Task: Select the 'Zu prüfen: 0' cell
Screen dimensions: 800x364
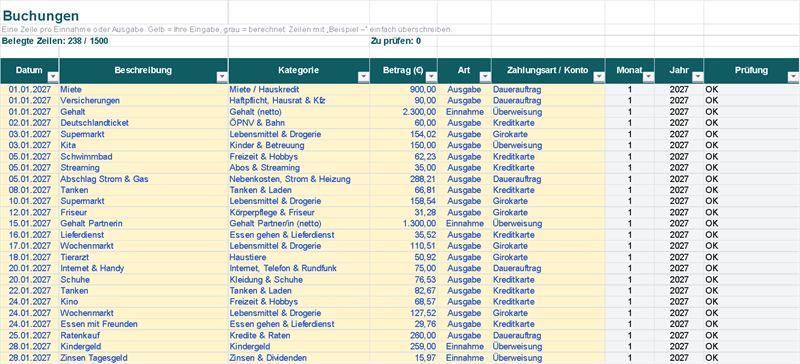Action: point(403,41)
